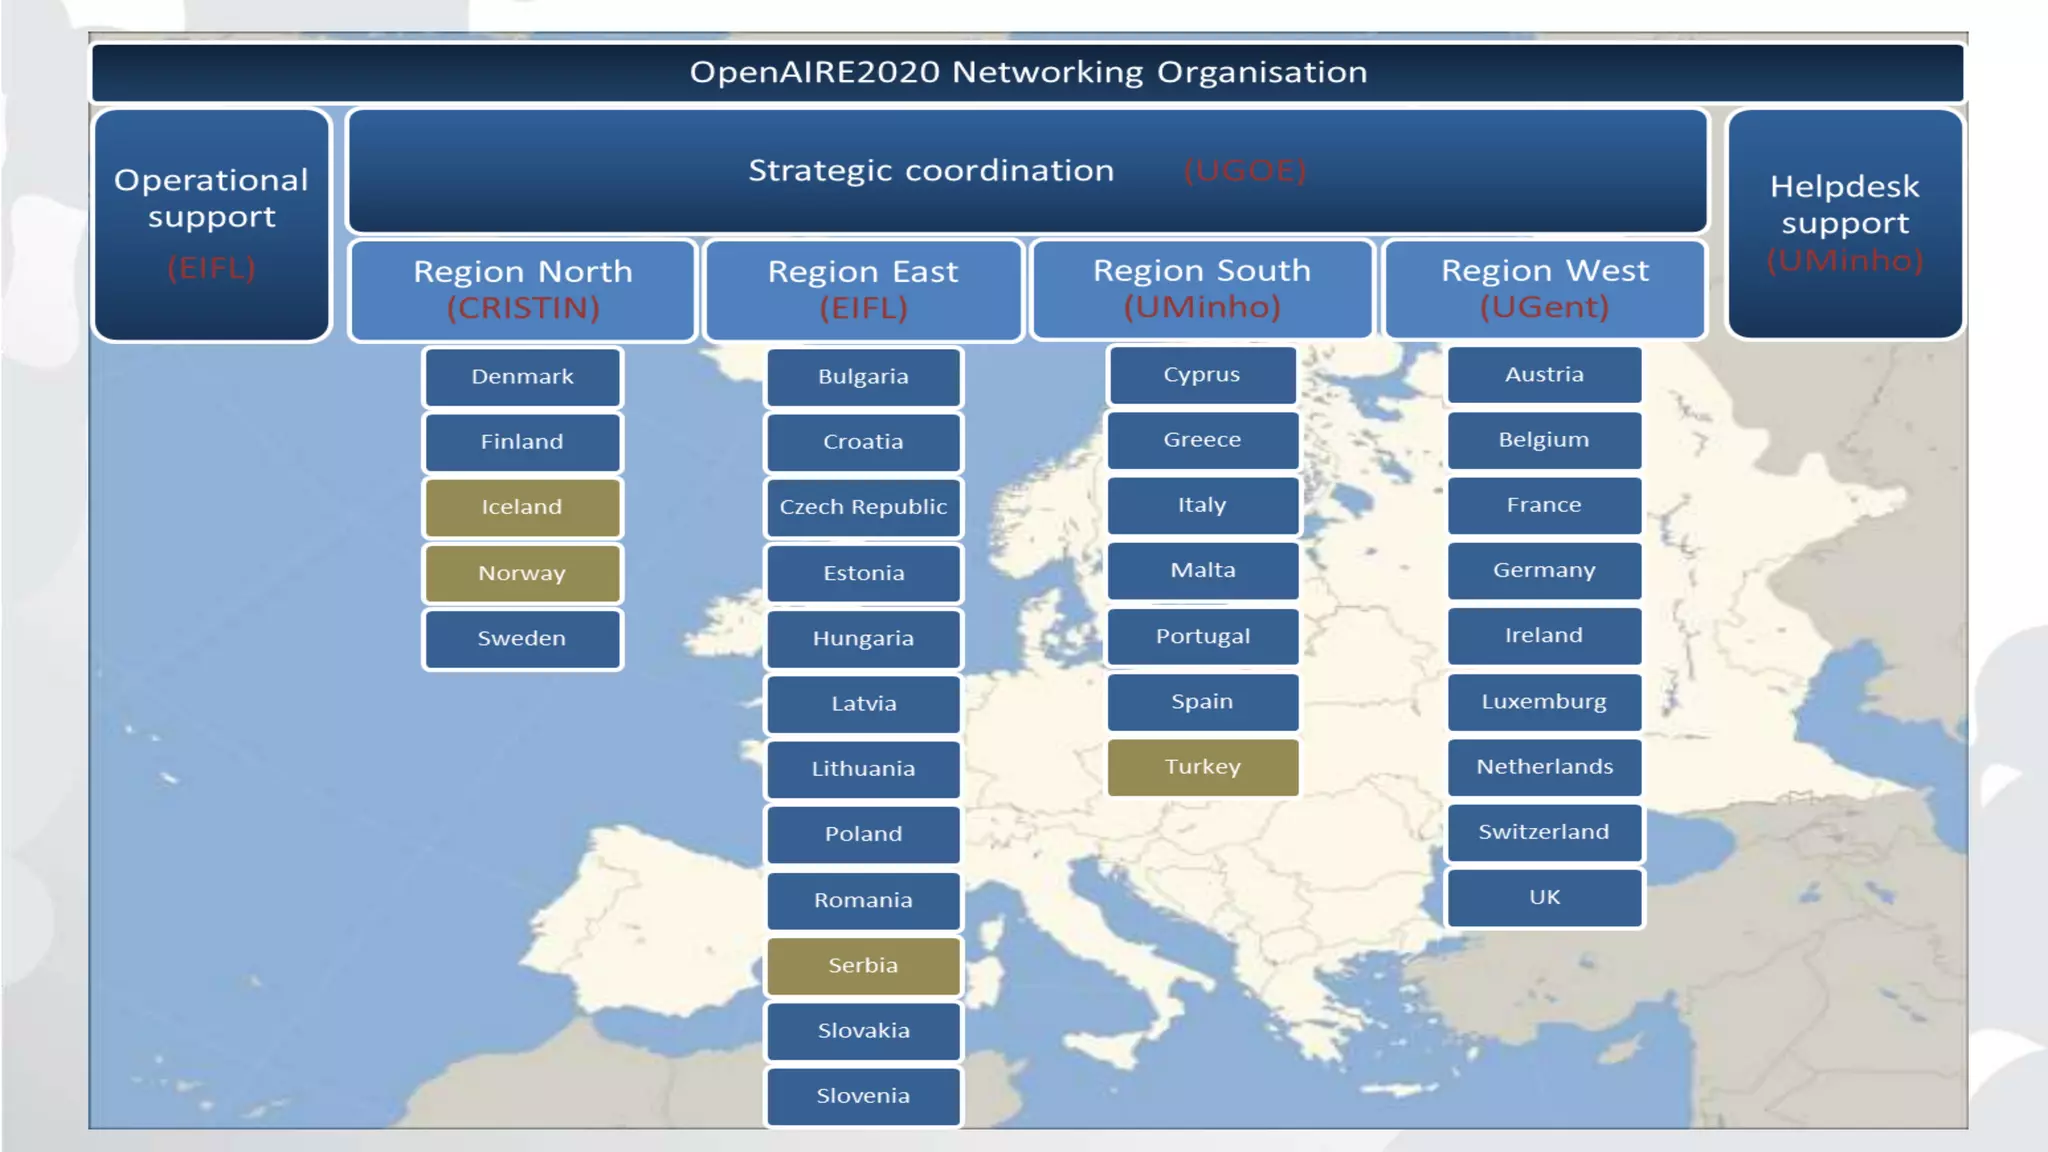Select the gold Norway box
The width and height of the screenshot is (2048, 1152).
pos(522,573)
